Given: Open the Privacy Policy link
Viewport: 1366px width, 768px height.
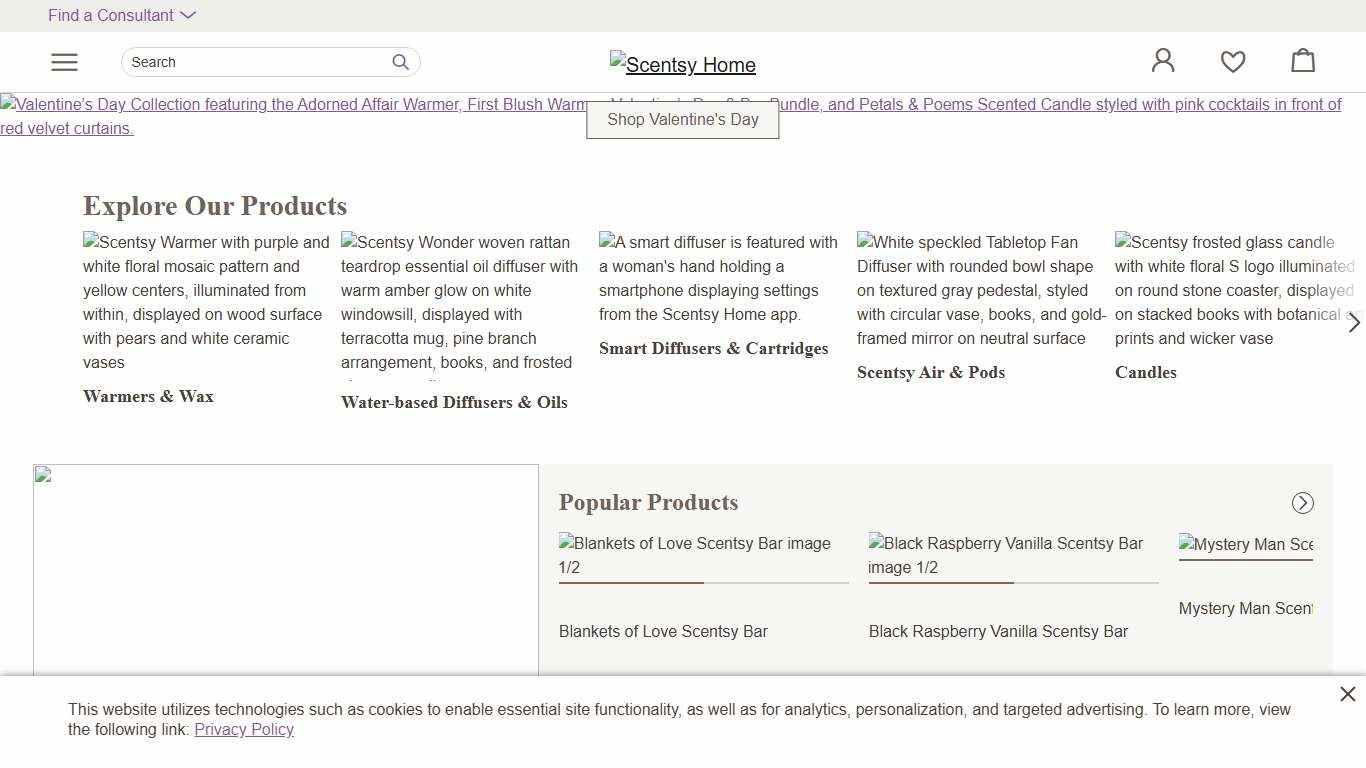Looking at the screenshot, I should (244, 729).
